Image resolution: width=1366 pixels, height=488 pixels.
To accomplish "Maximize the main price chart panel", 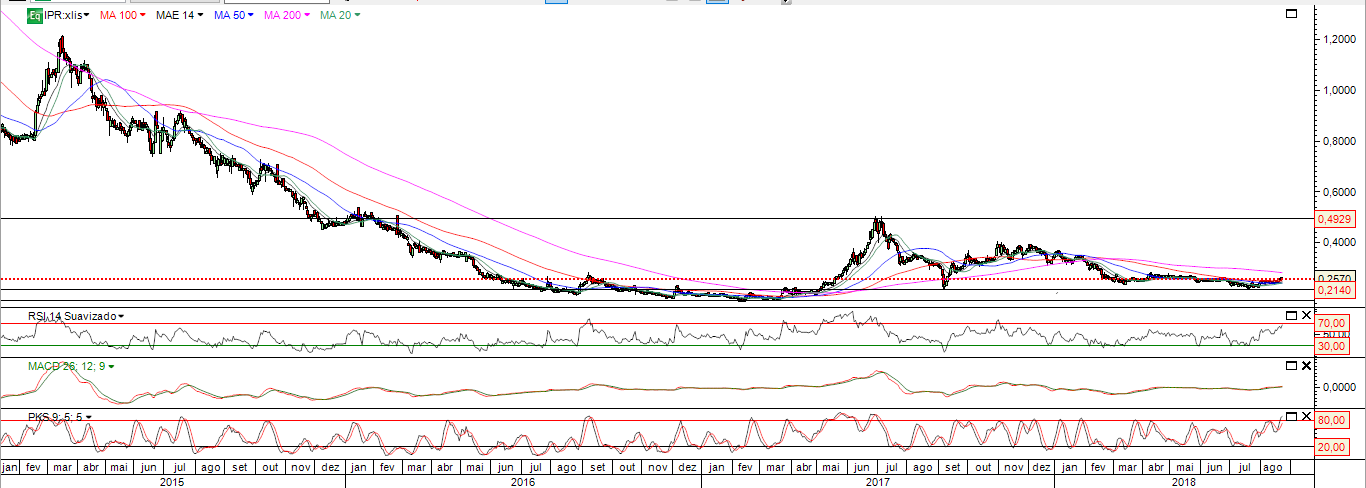I will click(x=1291, y=14).
